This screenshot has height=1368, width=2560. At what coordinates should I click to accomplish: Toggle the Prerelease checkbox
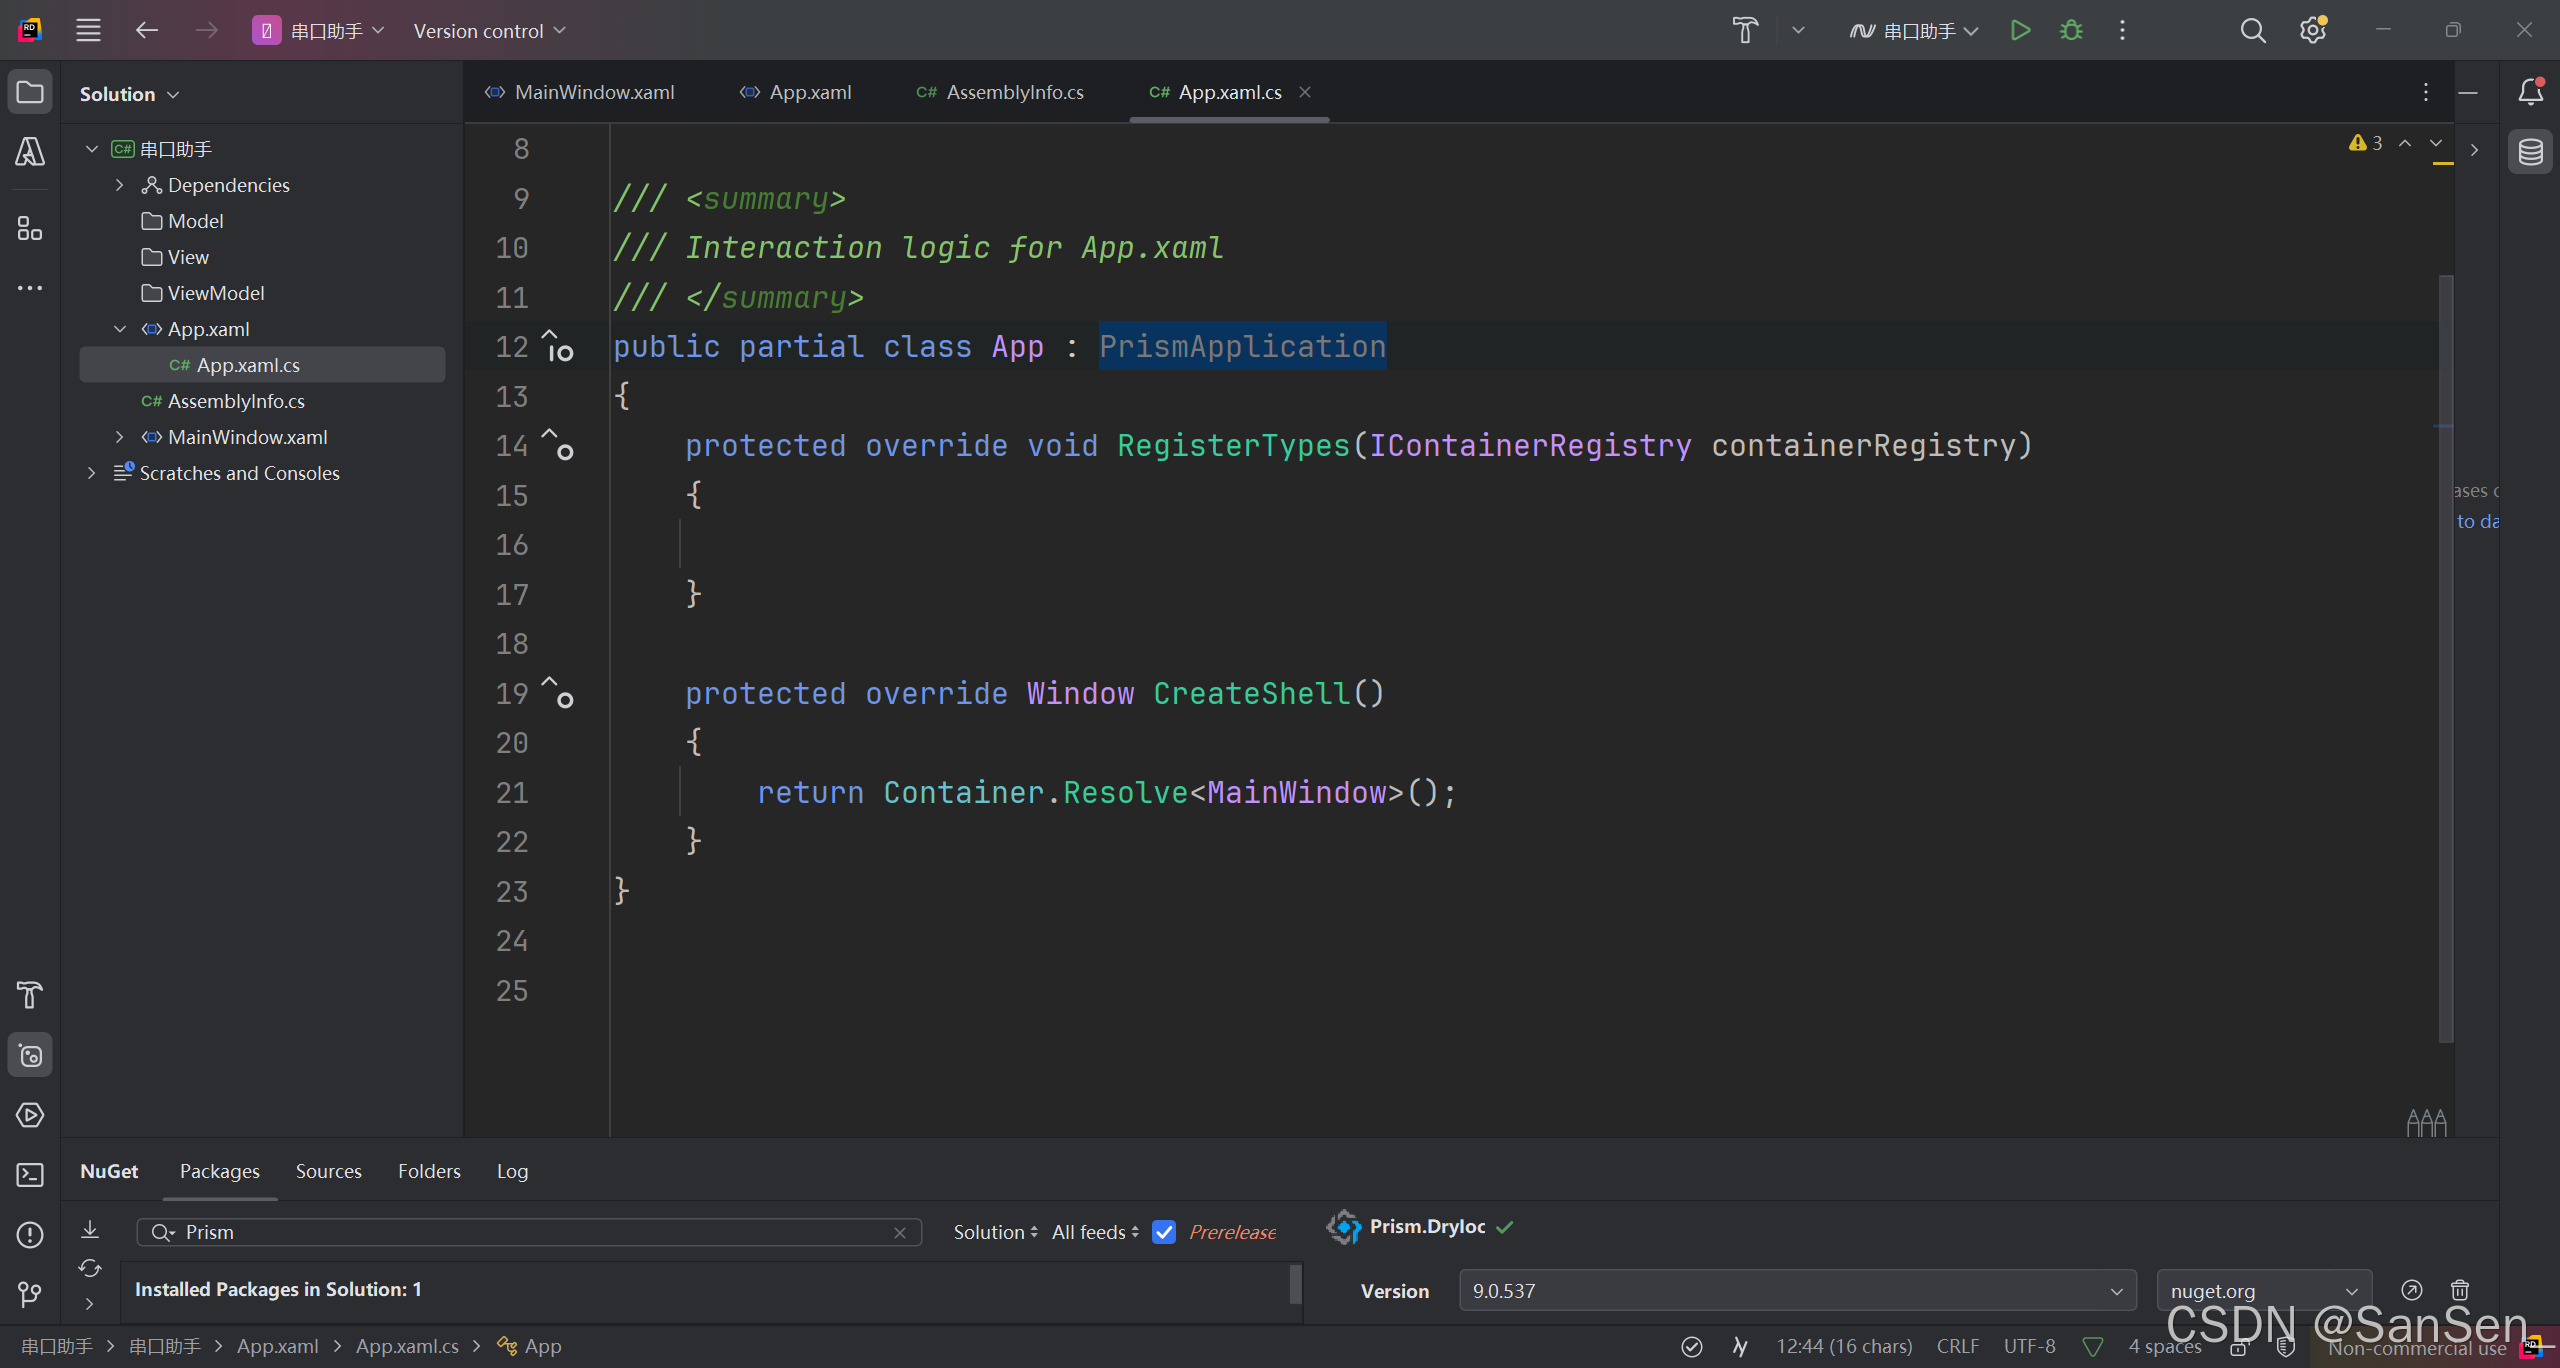[1164, 1232]
